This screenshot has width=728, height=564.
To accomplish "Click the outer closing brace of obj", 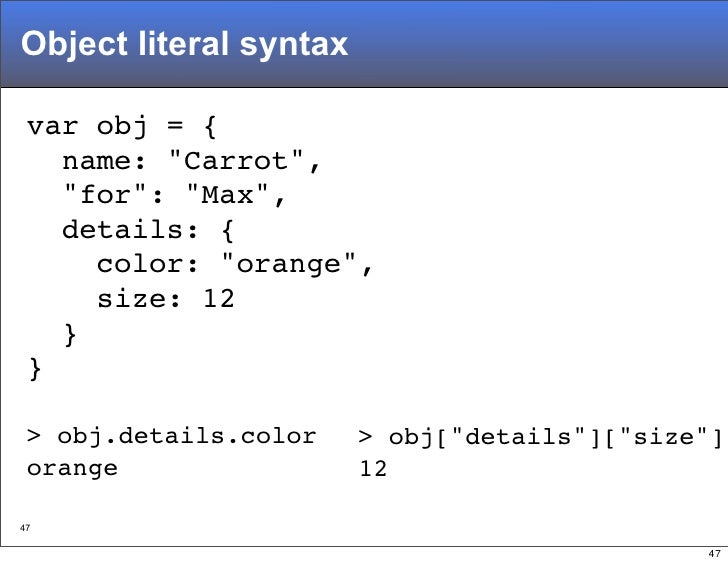I will tap(35, 369).
